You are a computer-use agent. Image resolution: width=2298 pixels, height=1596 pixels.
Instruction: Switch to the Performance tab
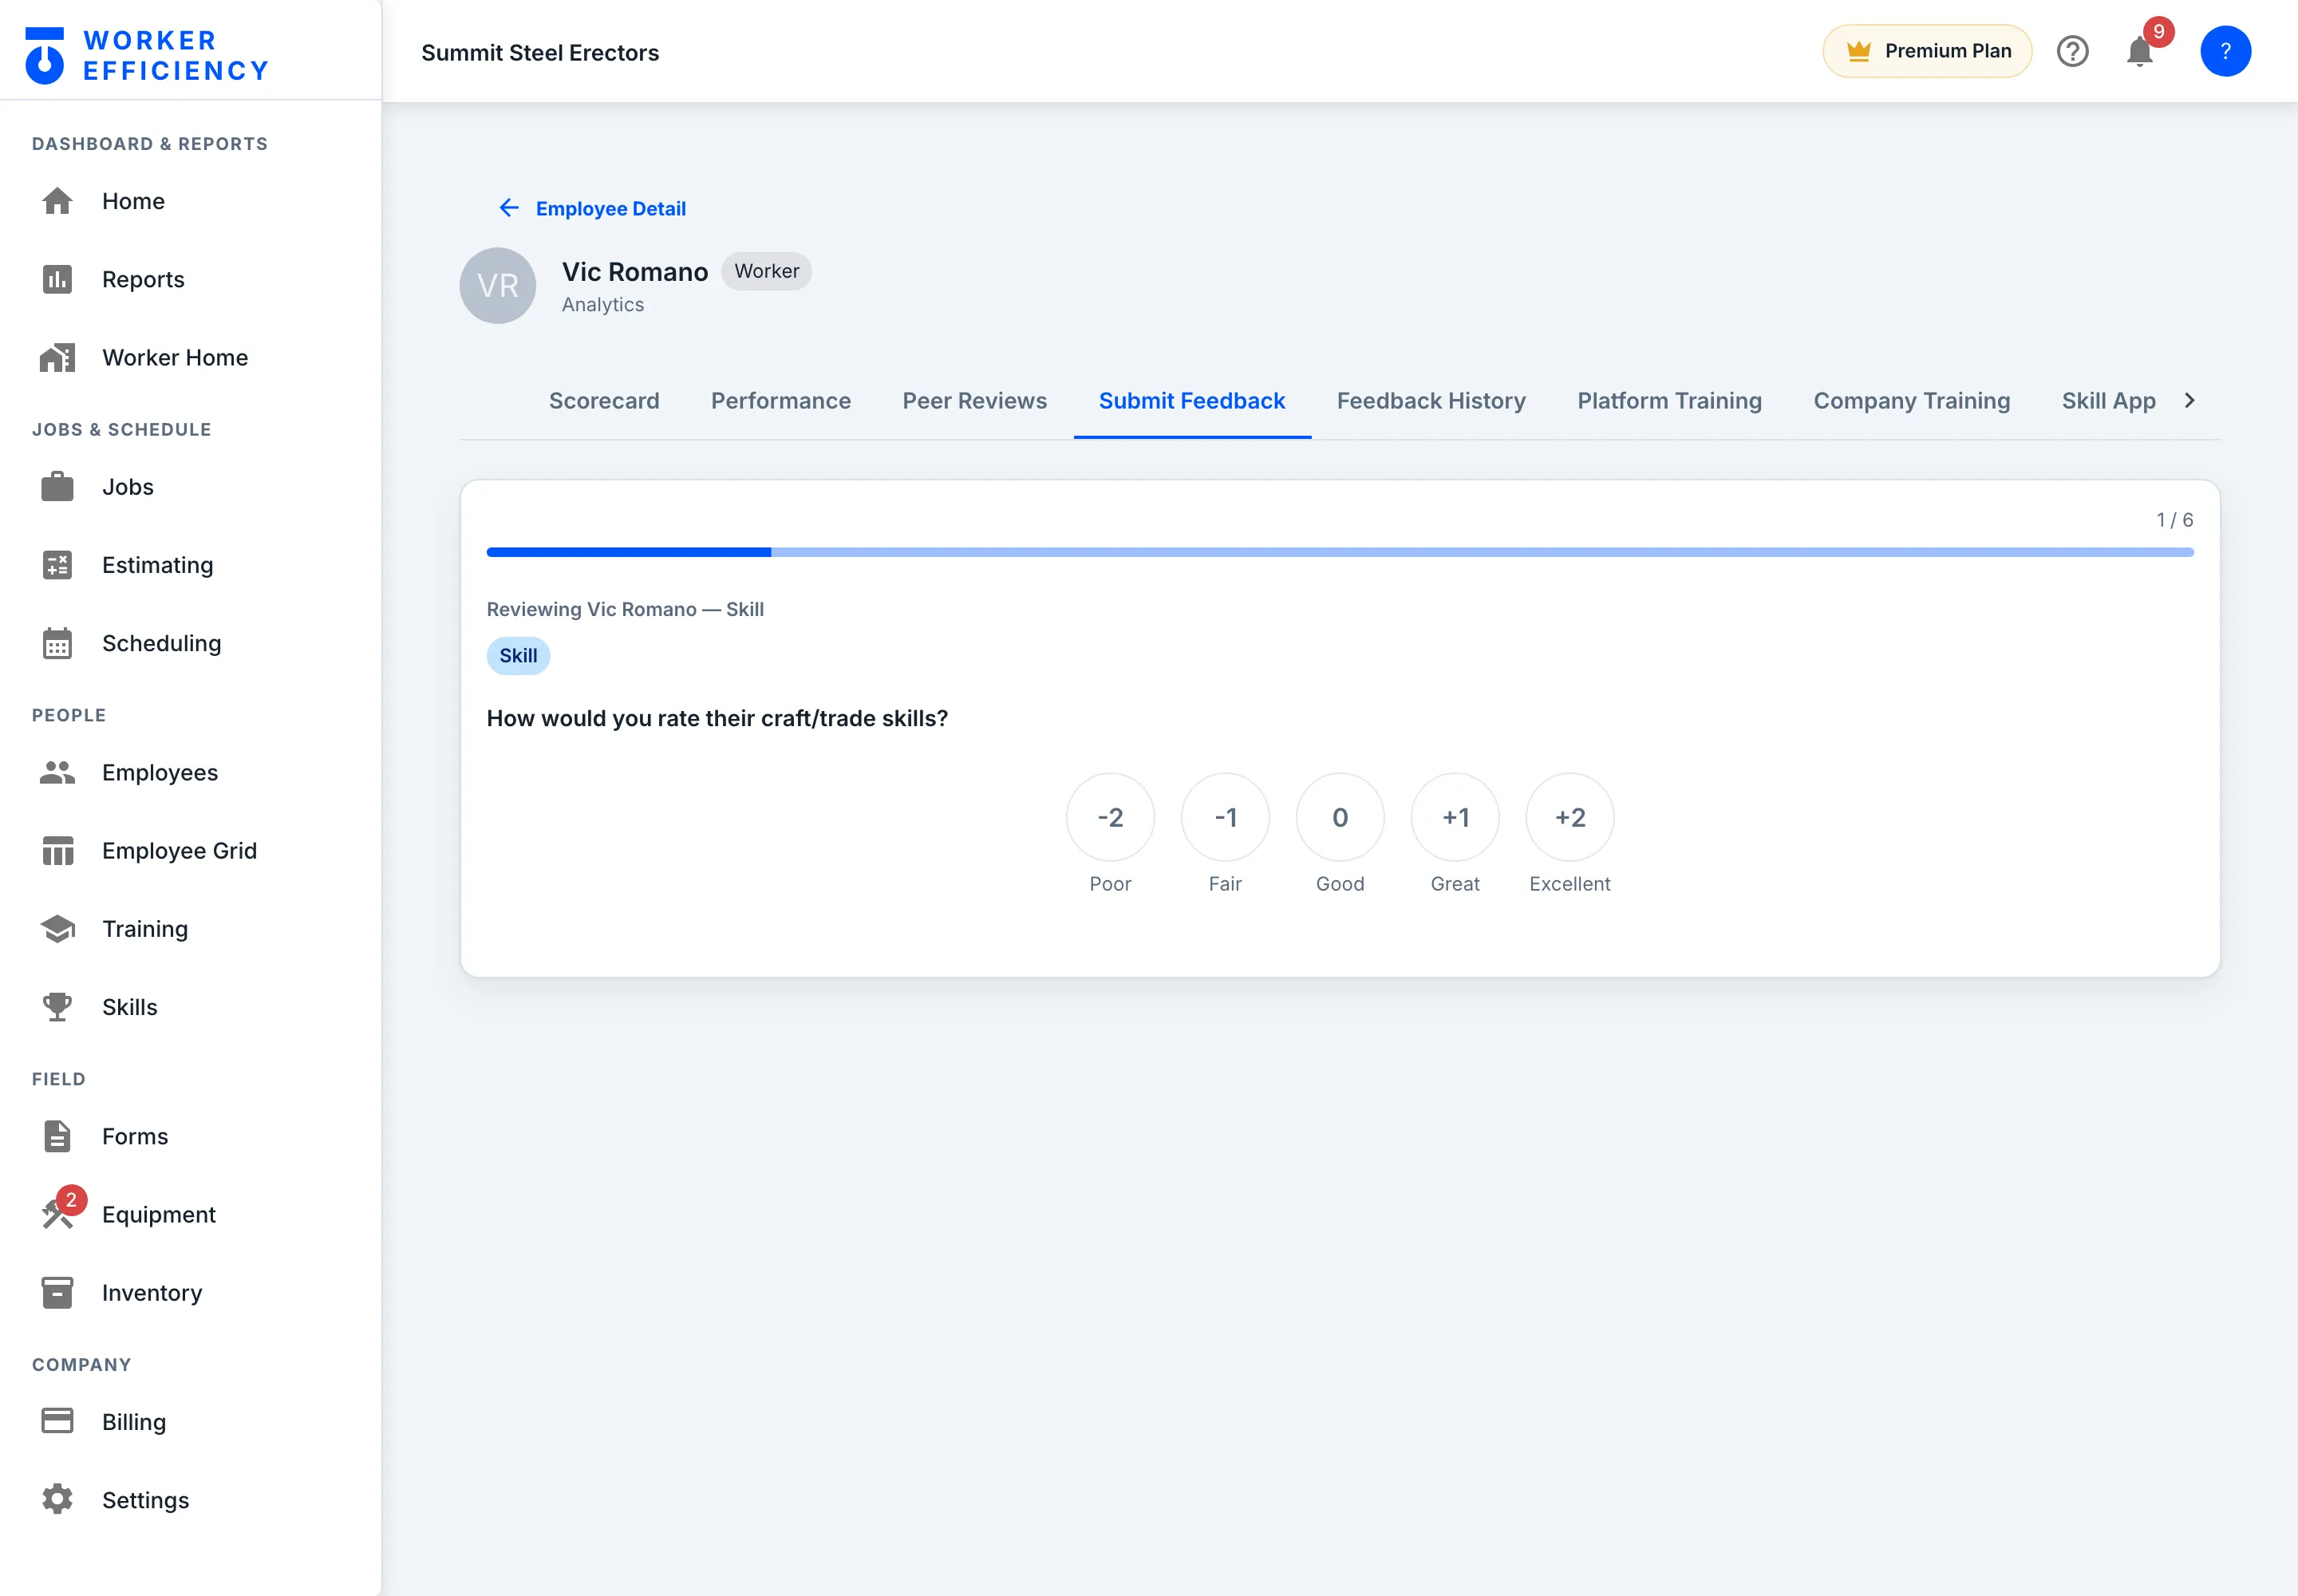(781, 401)
